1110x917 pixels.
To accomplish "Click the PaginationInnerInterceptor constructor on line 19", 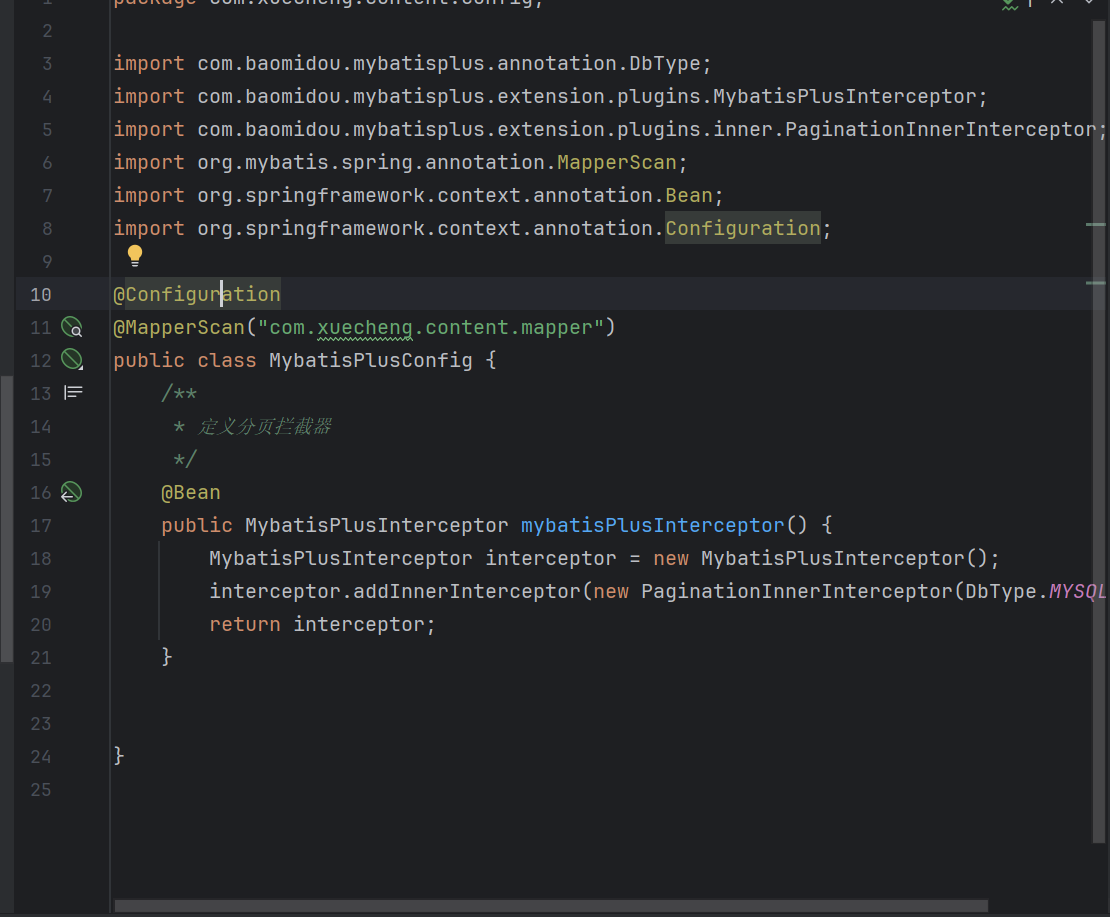I will 797,591.
